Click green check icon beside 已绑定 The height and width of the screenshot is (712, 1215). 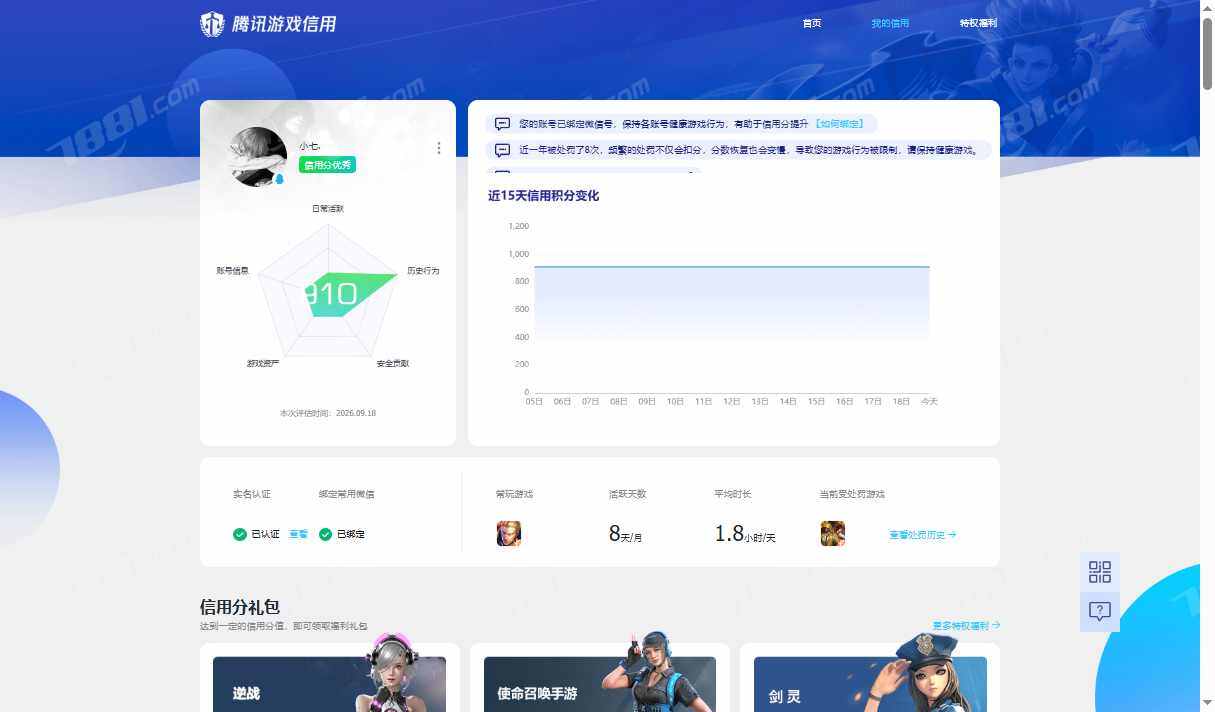(x=325, y=534)
